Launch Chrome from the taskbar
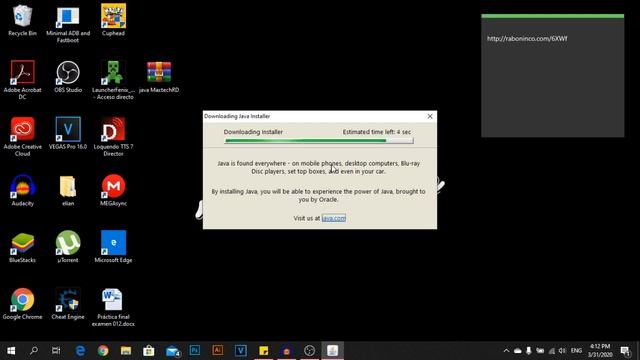 (x=103, y=350)
